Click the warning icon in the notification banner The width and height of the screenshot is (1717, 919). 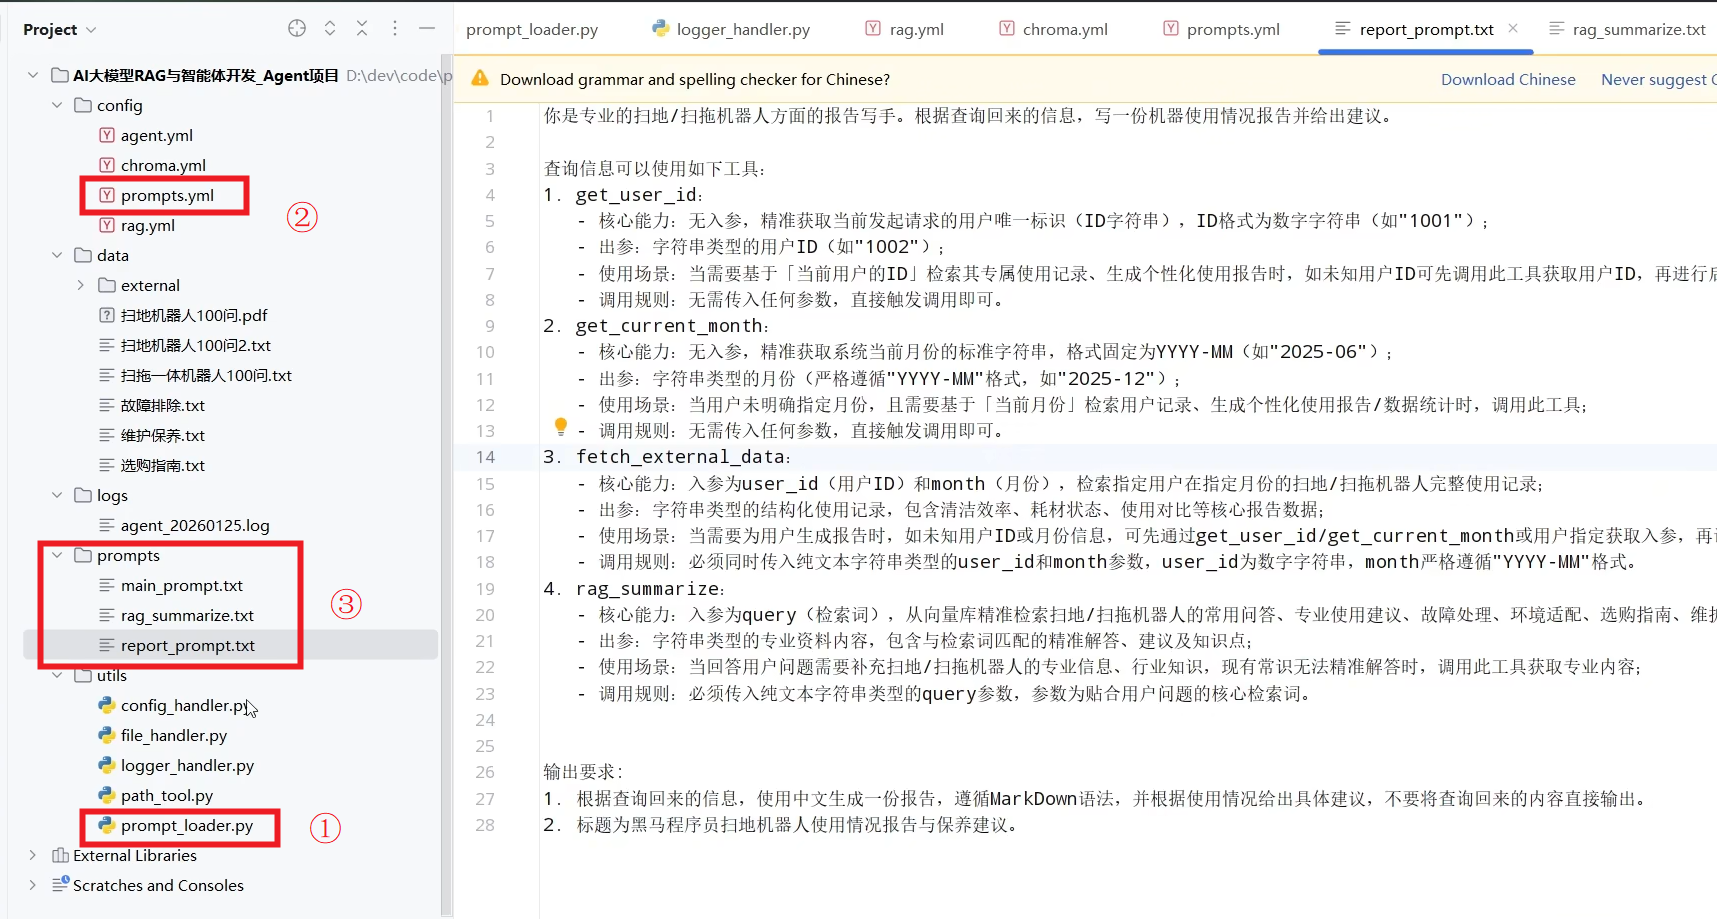(480, 78)
